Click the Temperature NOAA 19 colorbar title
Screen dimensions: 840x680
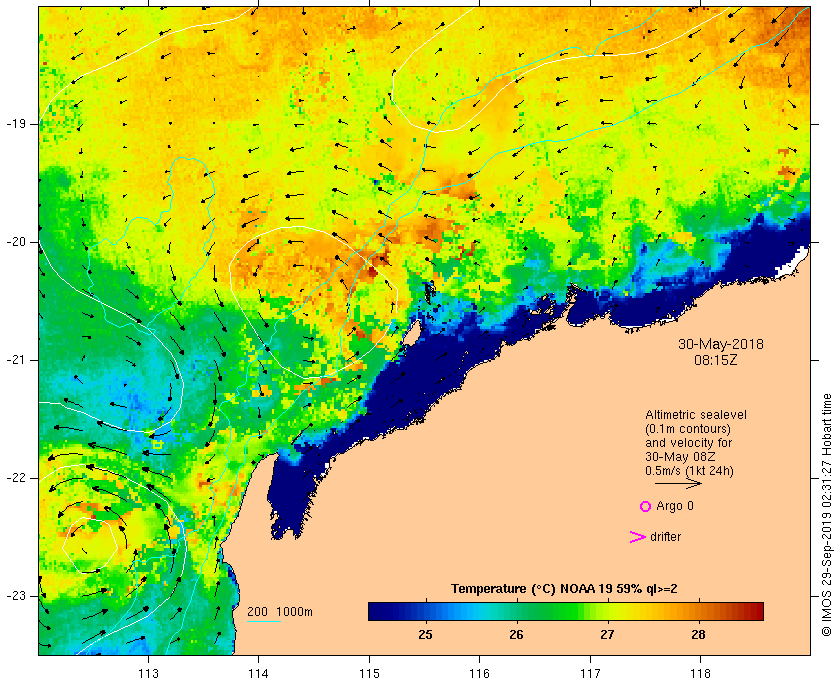pyautogui.click(x=564, y=589)
